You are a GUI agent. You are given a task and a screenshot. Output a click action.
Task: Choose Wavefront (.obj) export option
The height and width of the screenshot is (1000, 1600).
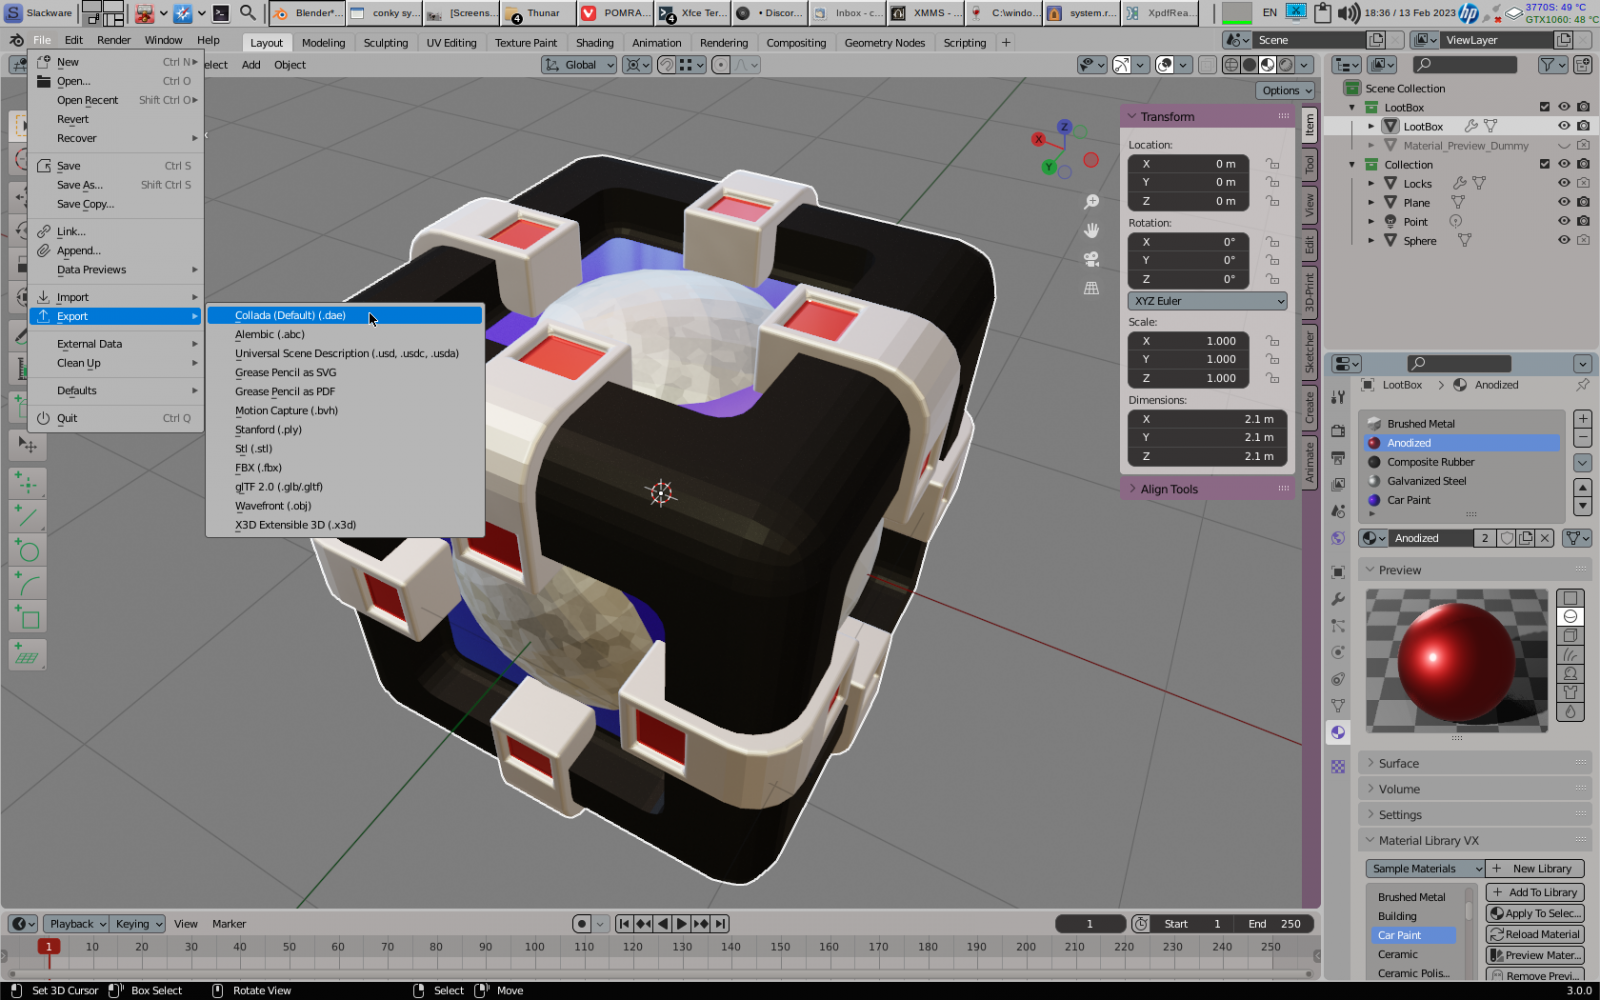click(x=273, y=506)
